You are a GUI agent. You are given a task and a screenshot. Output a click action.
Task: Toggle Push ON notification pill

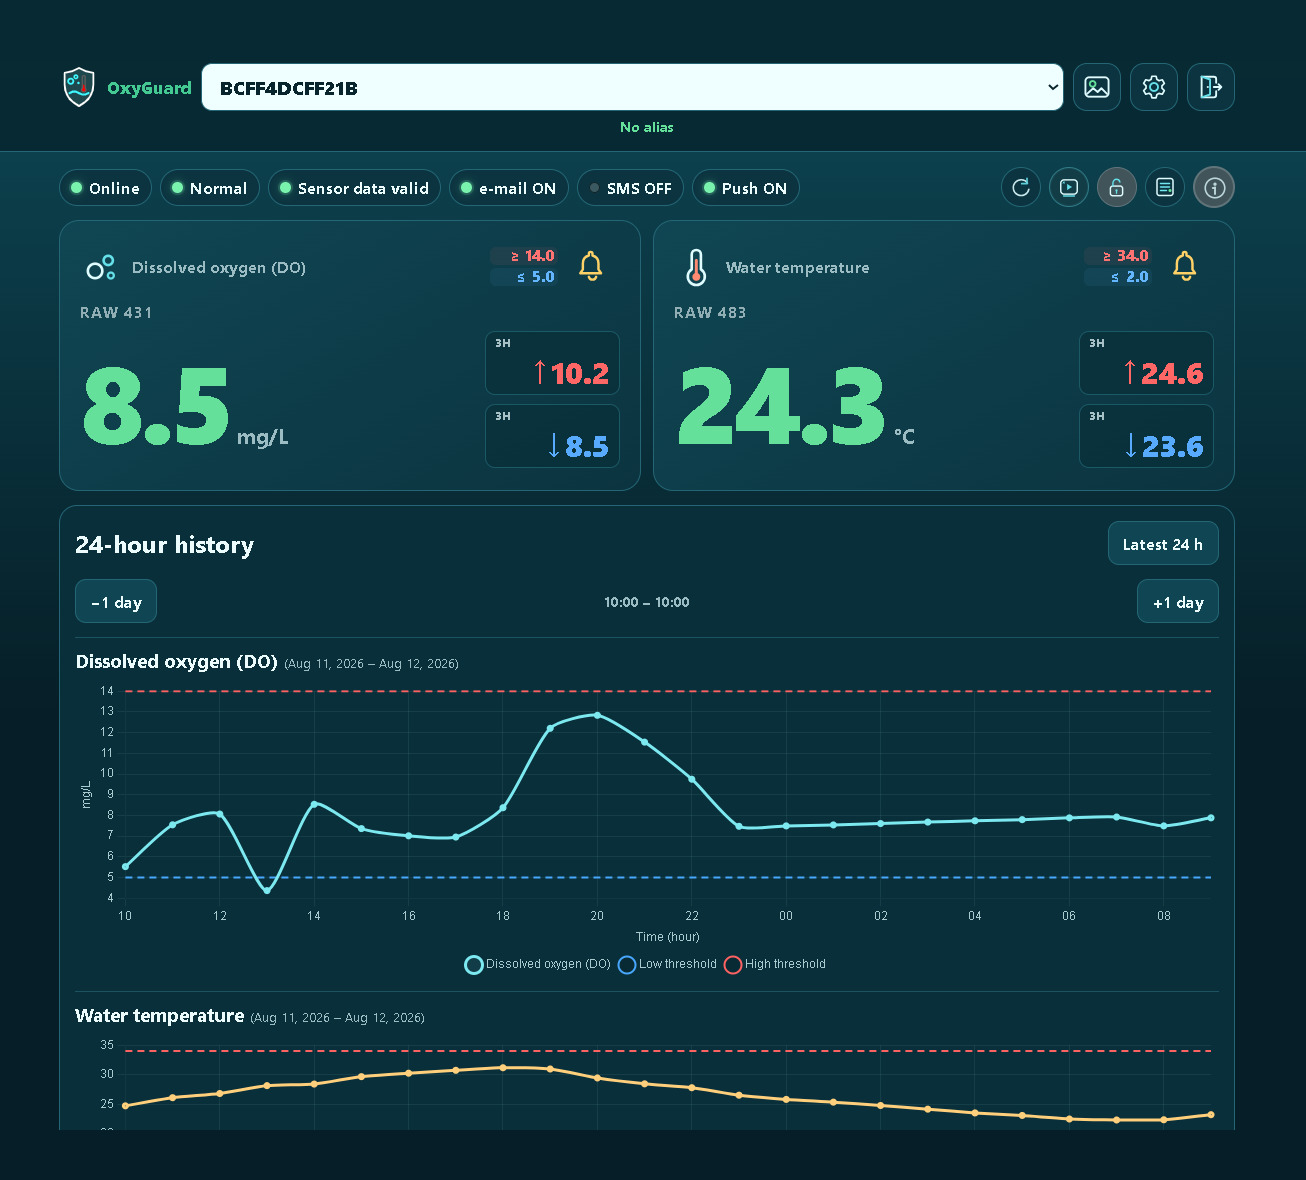click(x=746, y=188)
